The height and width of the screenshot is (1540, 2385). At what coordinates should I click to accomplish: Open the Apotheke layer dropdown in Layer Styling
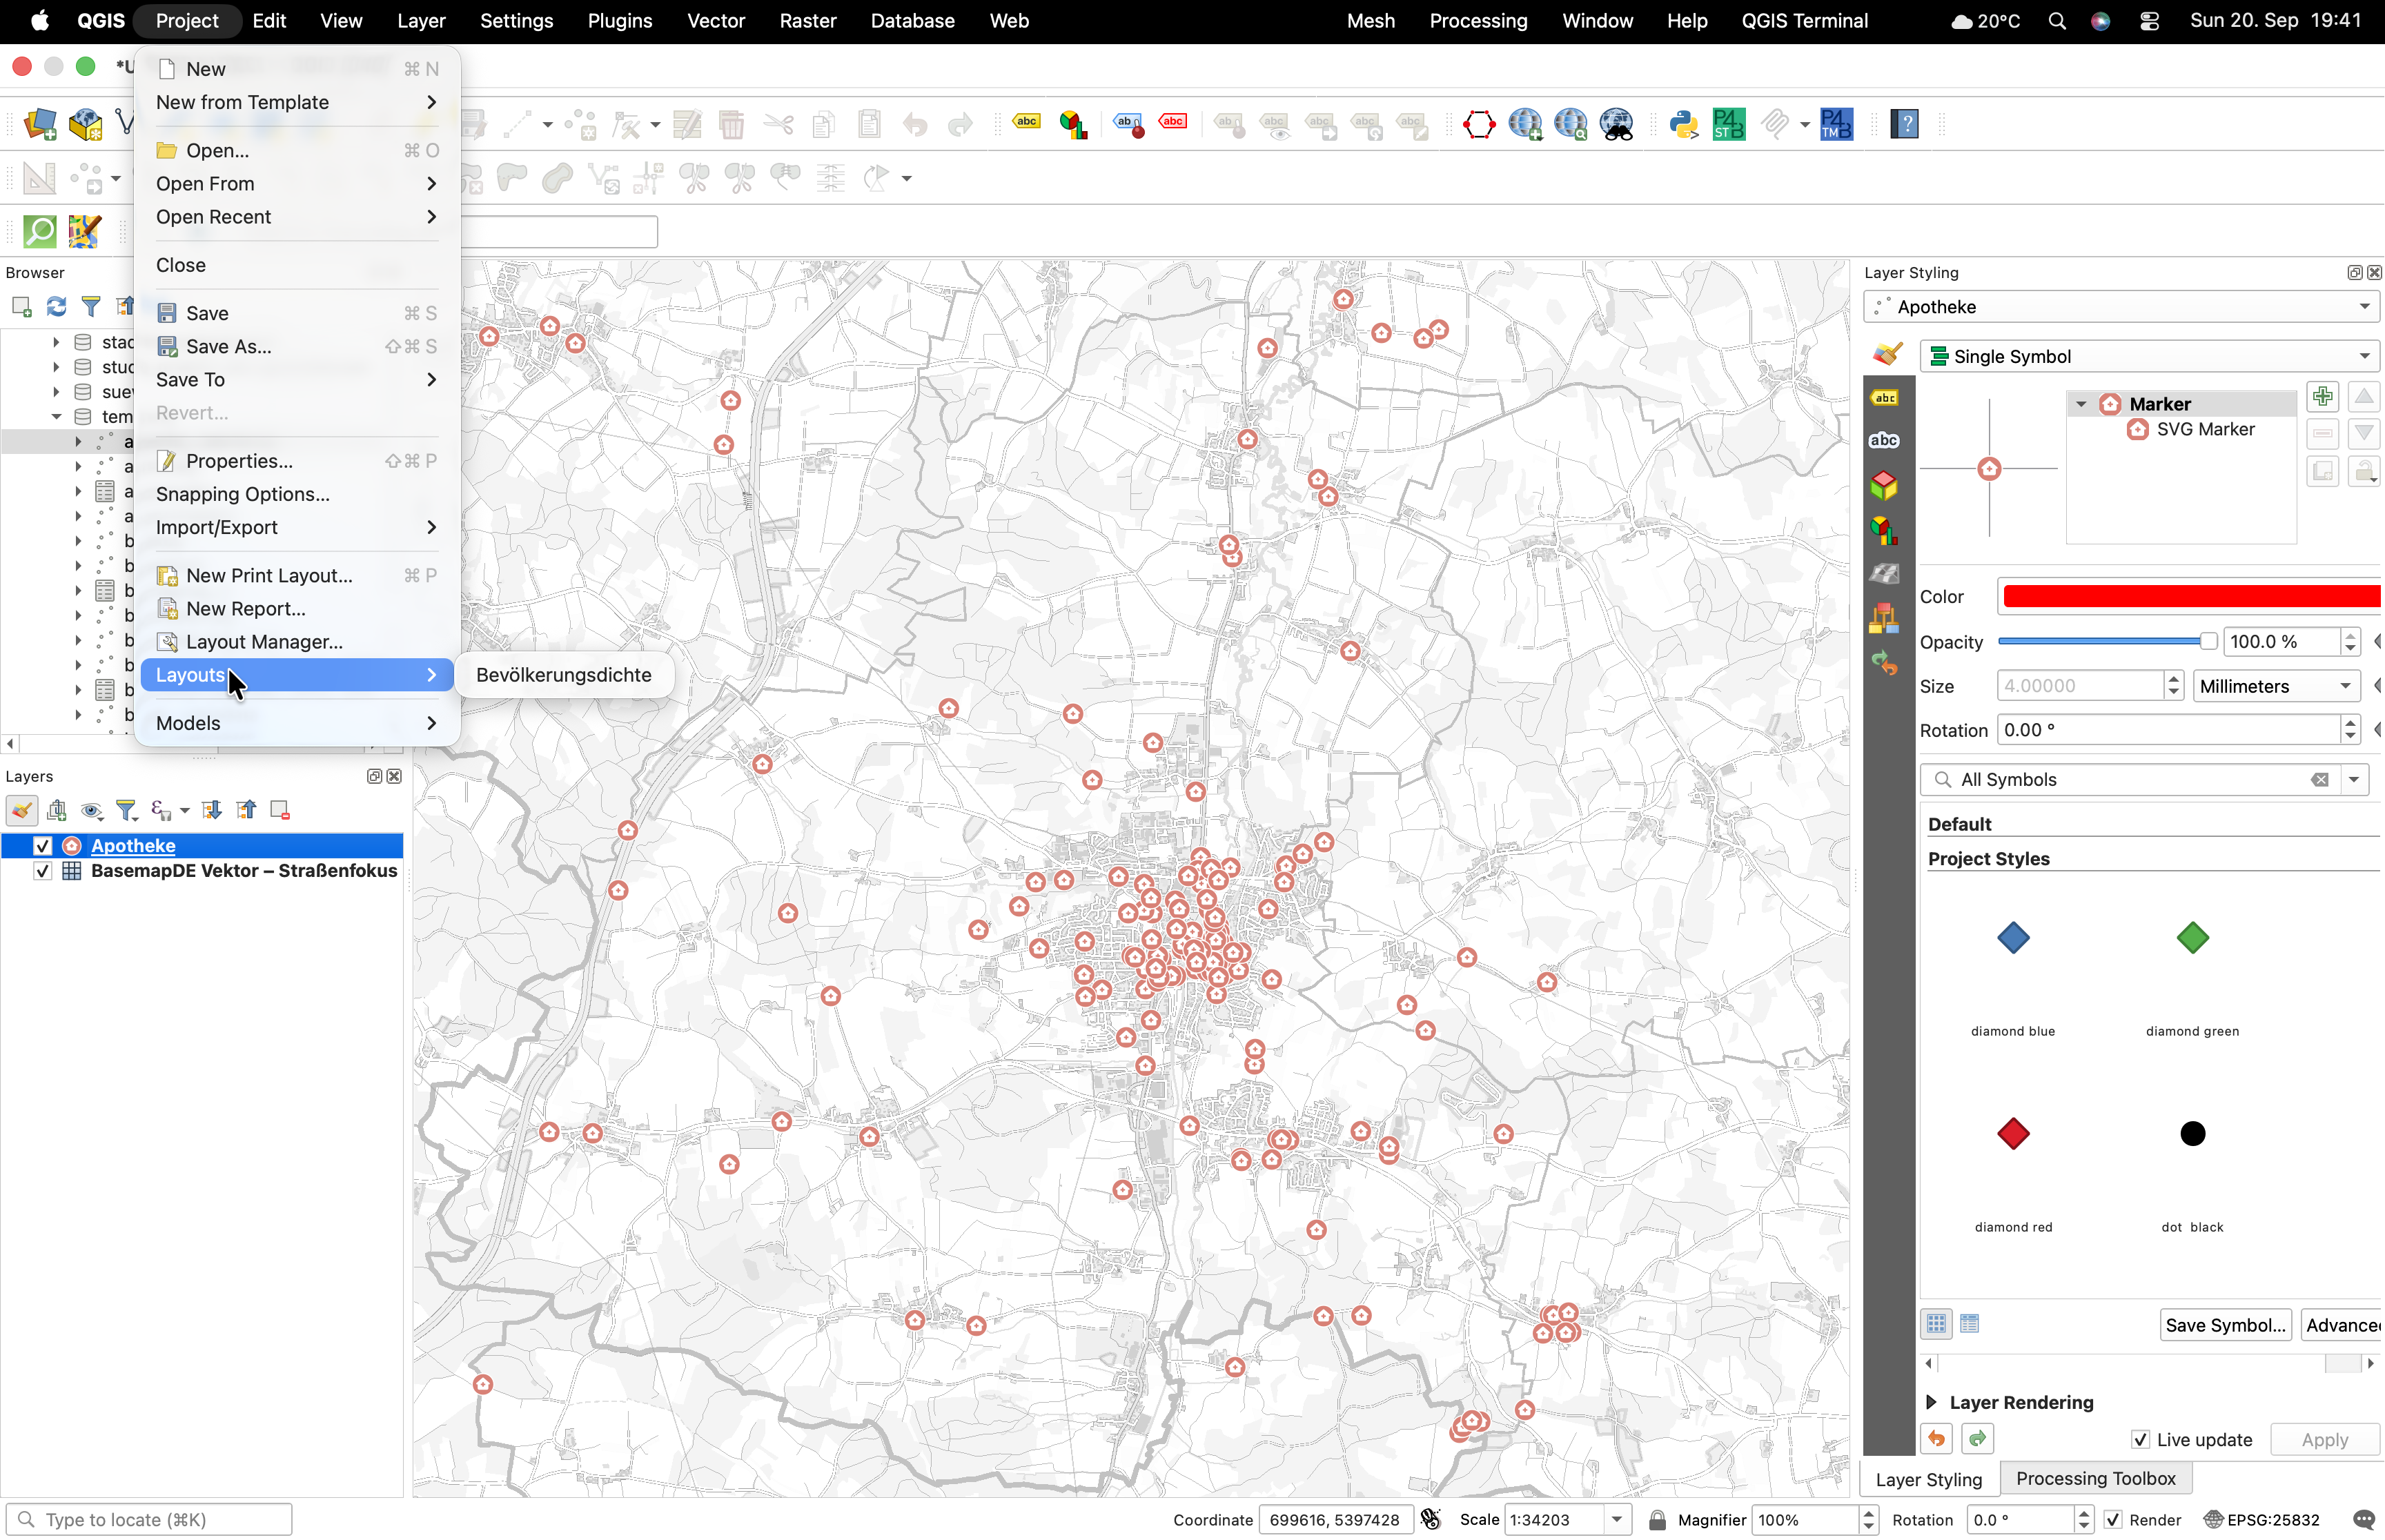(2121, 307)
